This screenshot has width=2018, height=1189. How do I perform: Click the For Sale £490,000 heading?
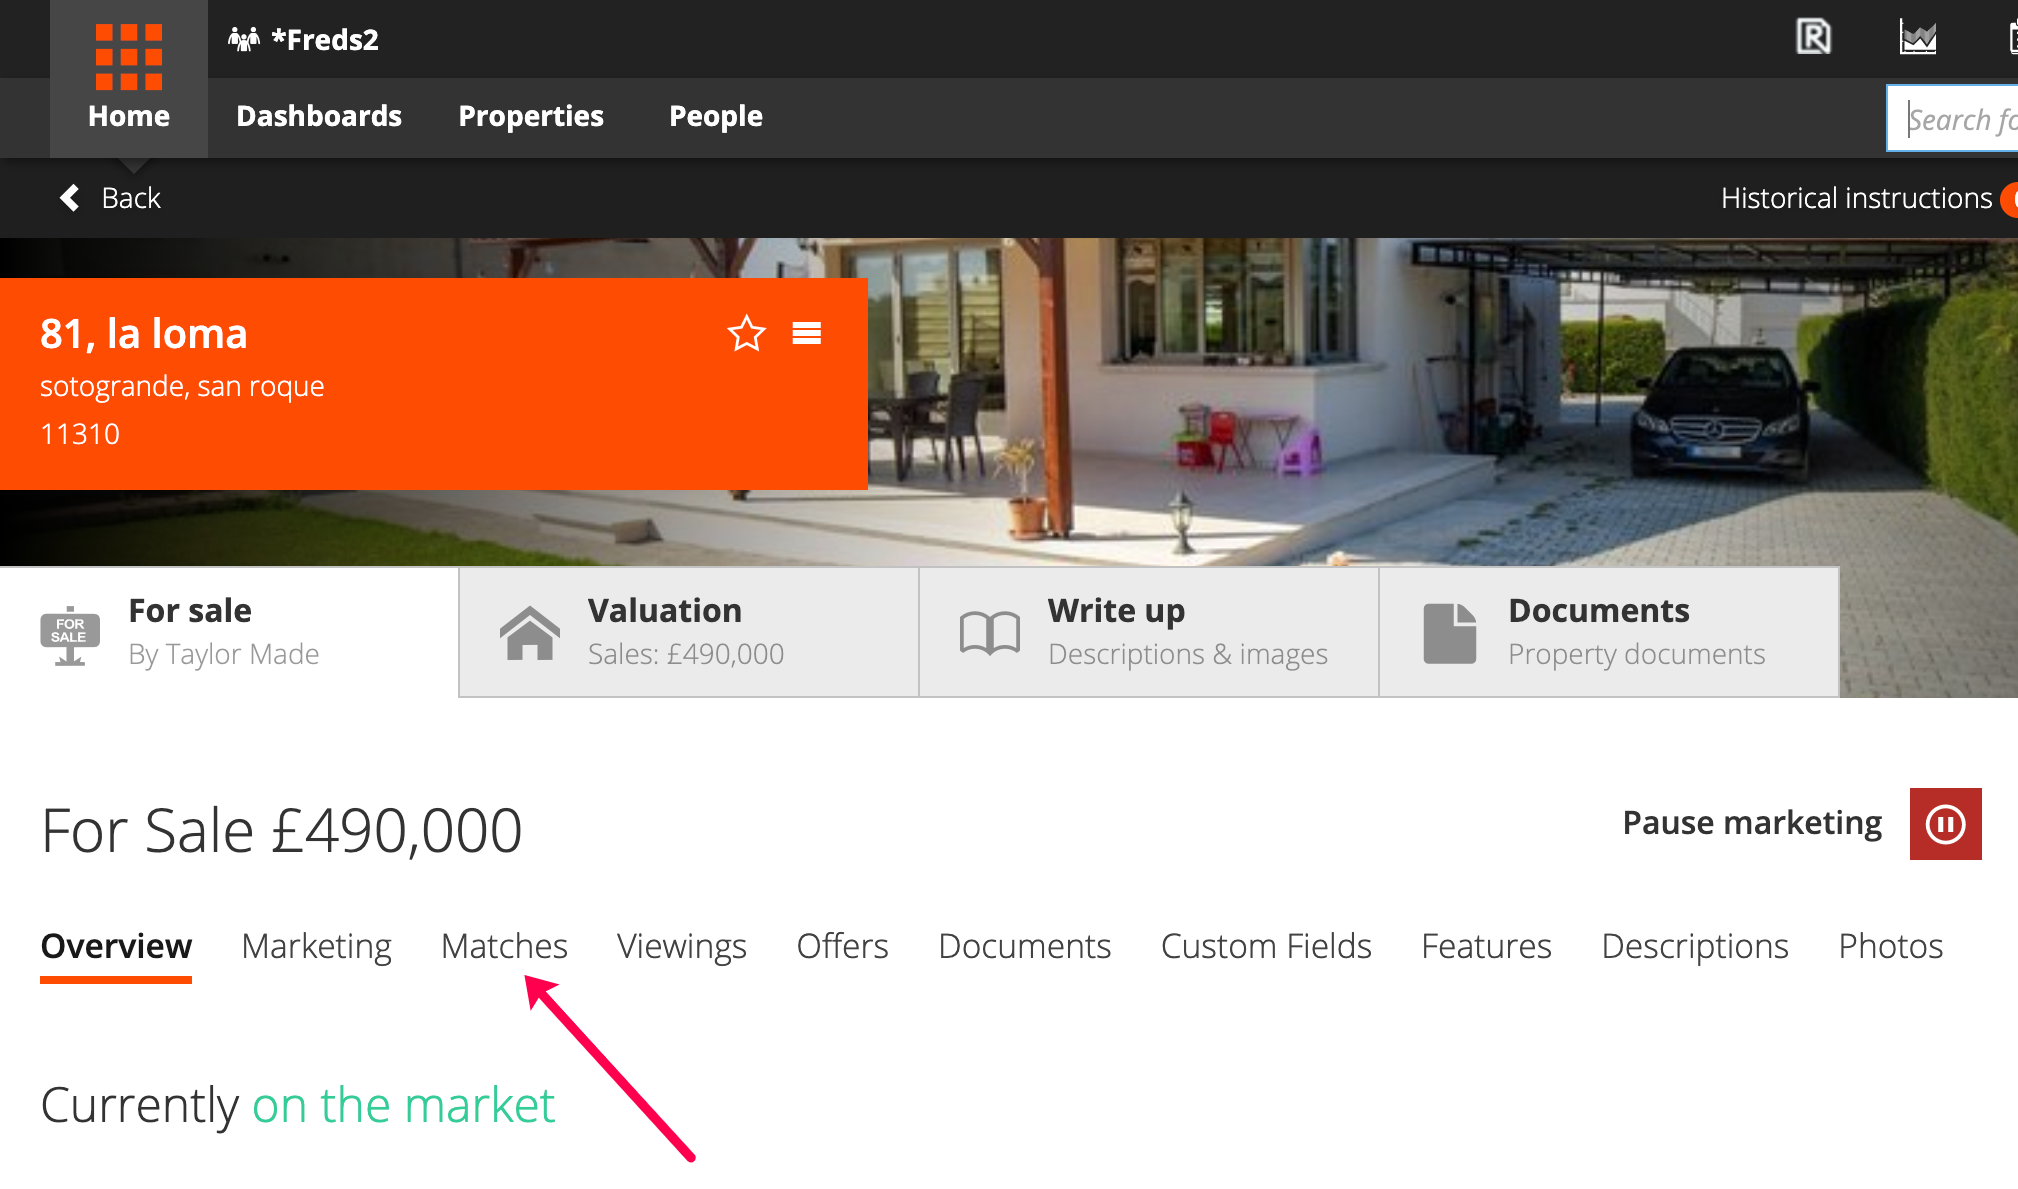point(282,830)
